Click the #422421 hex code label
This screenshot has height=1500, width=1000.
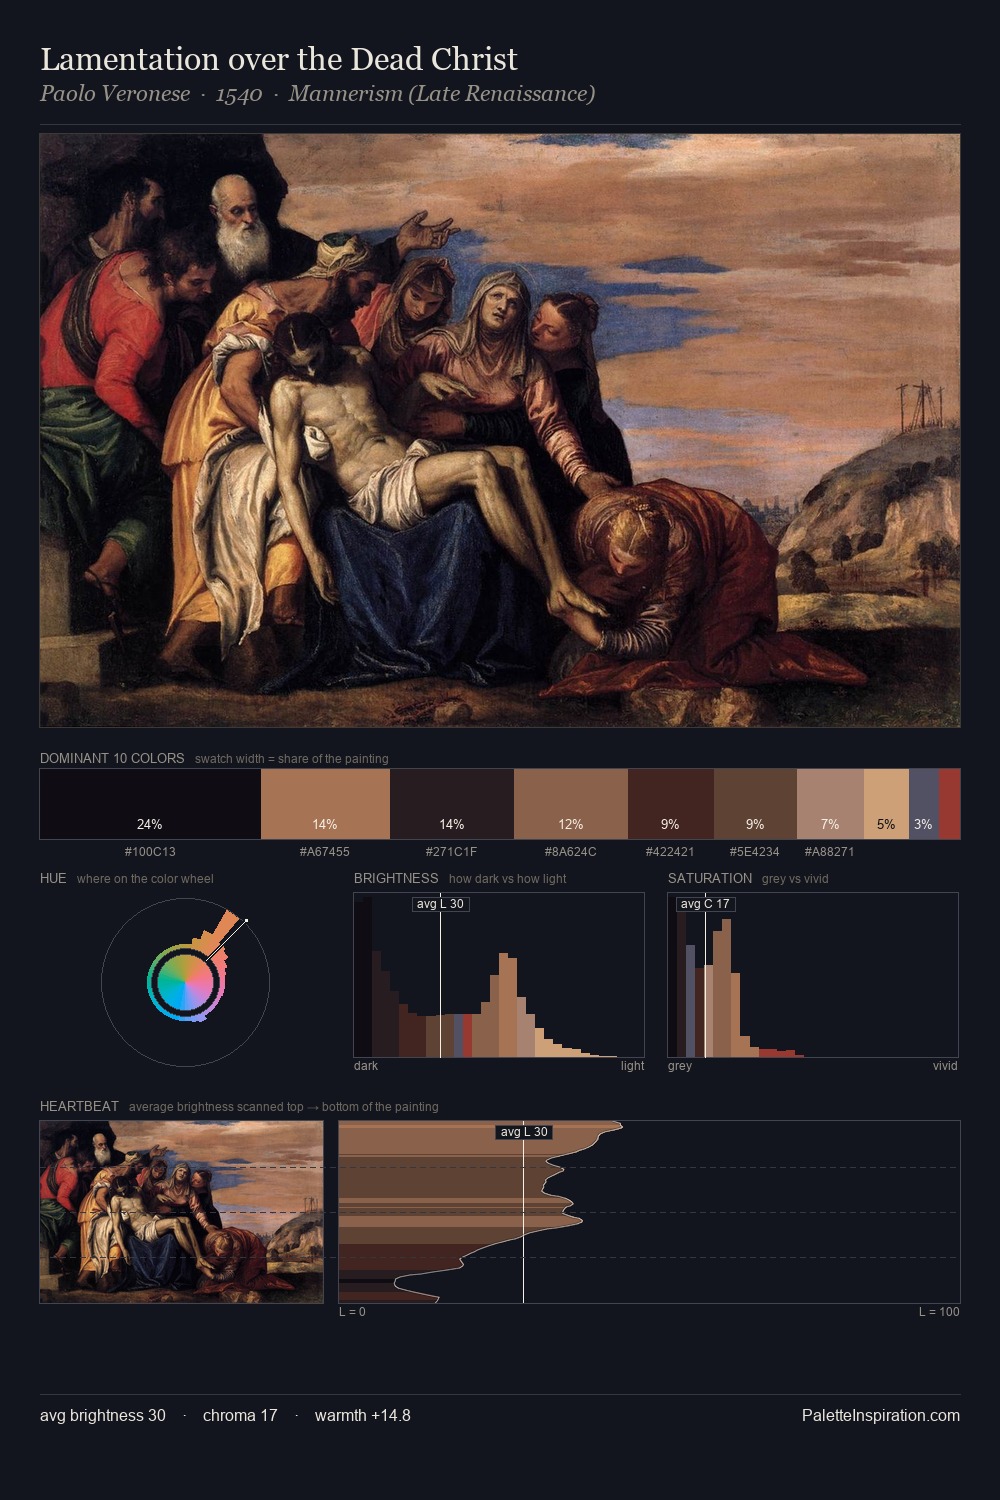(x=671, y=852)
